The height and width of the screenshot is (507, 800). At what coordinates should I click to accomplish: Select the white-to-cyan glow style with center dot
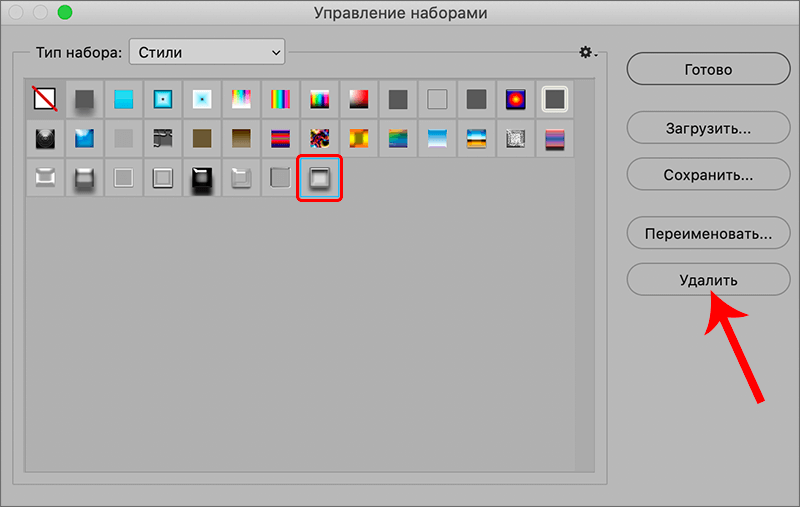pyautogui.click(x=202, y=99)
